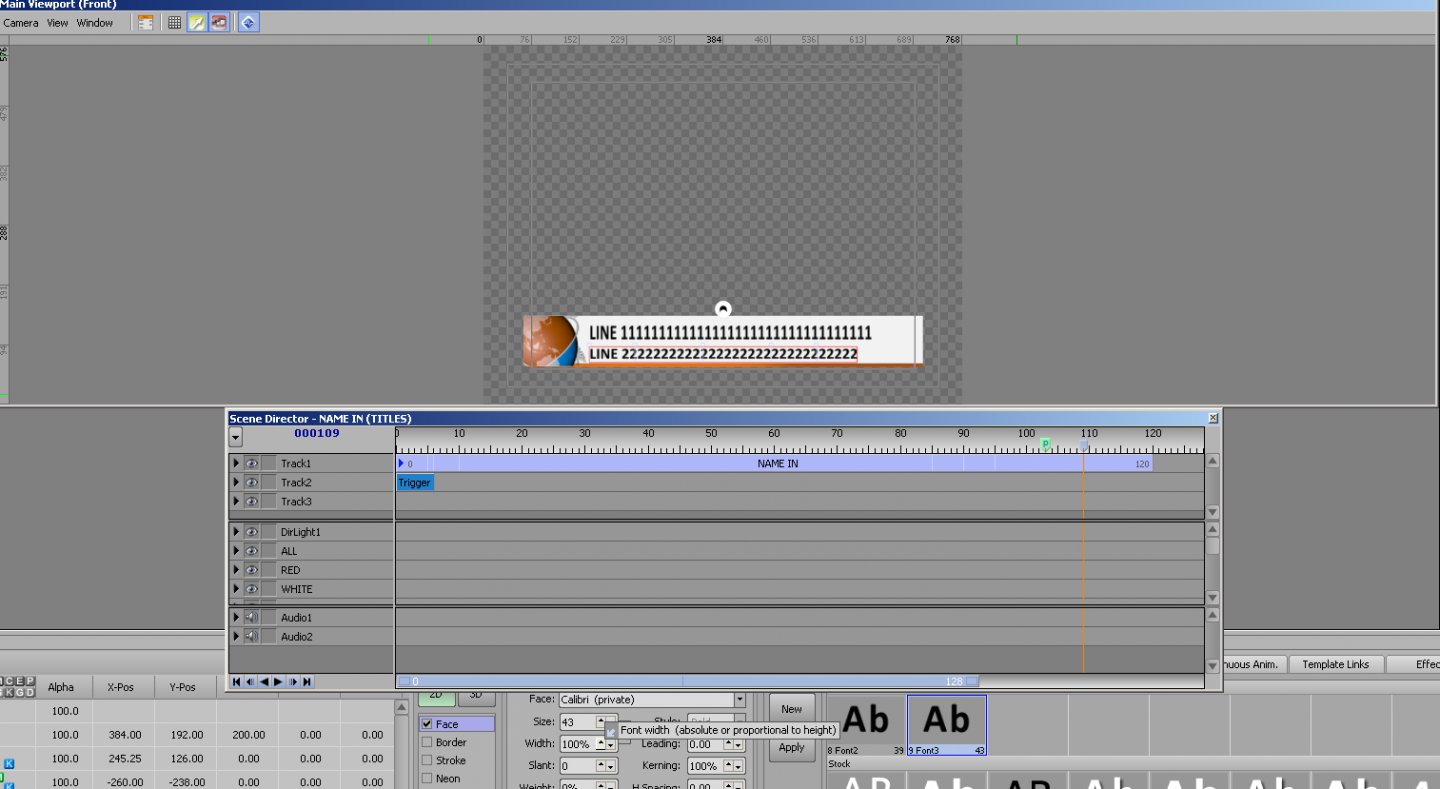1440x789 pixels.
Task: Expand Track1 in Scene Director
Action: pos(236,463)
